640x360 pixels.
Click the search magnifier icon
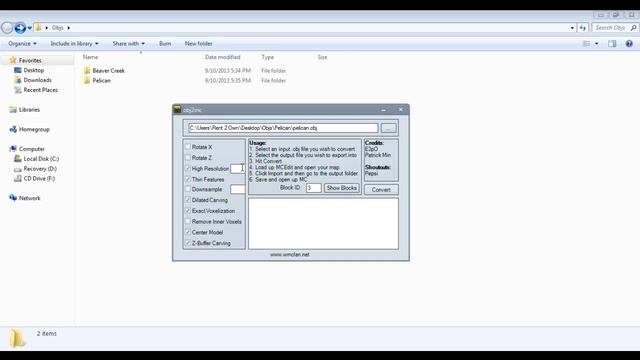point(633,28)
